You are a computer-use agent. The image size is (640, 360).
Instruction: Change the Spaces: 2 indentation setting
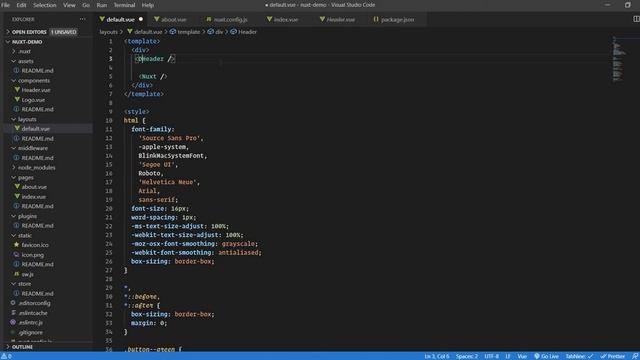coord(467,356)
